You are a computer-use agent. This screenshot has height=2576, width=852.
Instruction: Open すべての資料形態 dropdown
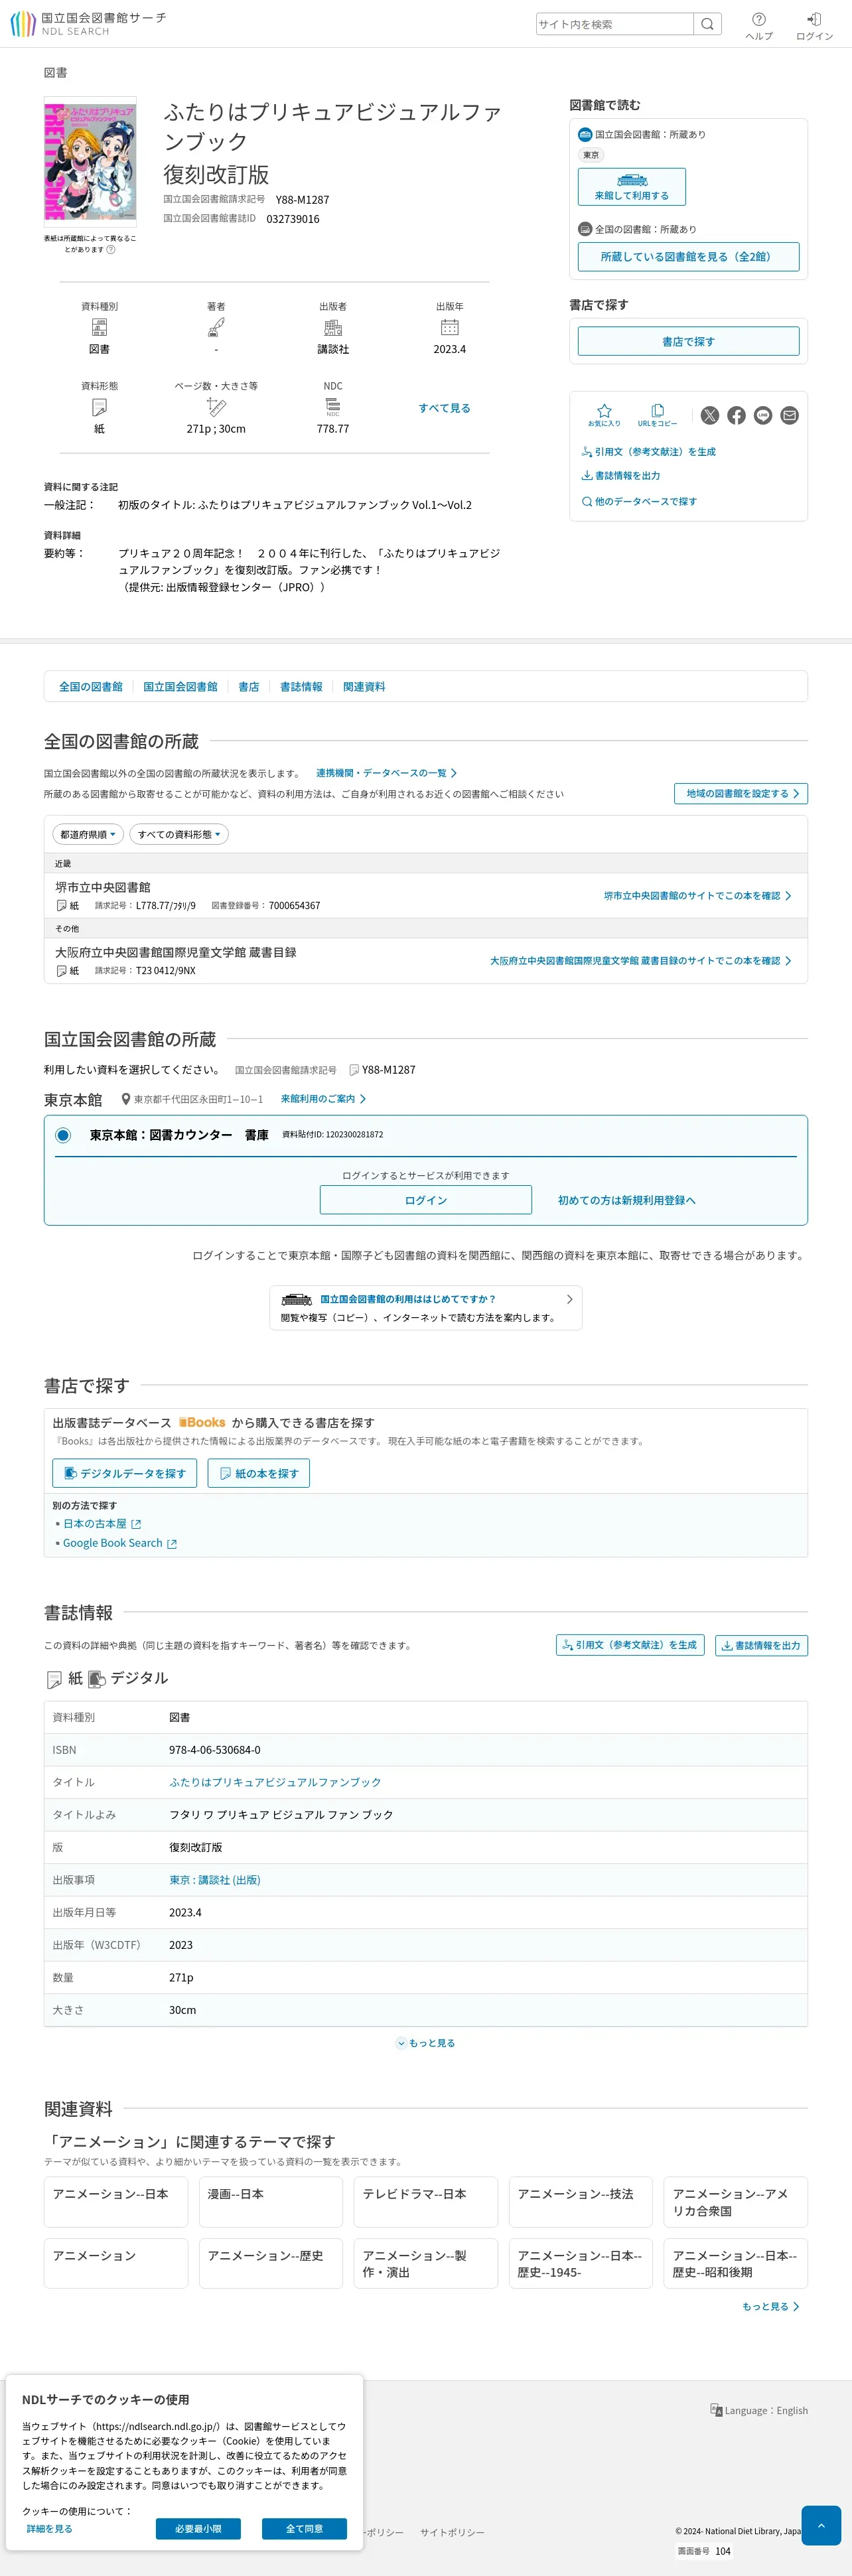[179, 834]
